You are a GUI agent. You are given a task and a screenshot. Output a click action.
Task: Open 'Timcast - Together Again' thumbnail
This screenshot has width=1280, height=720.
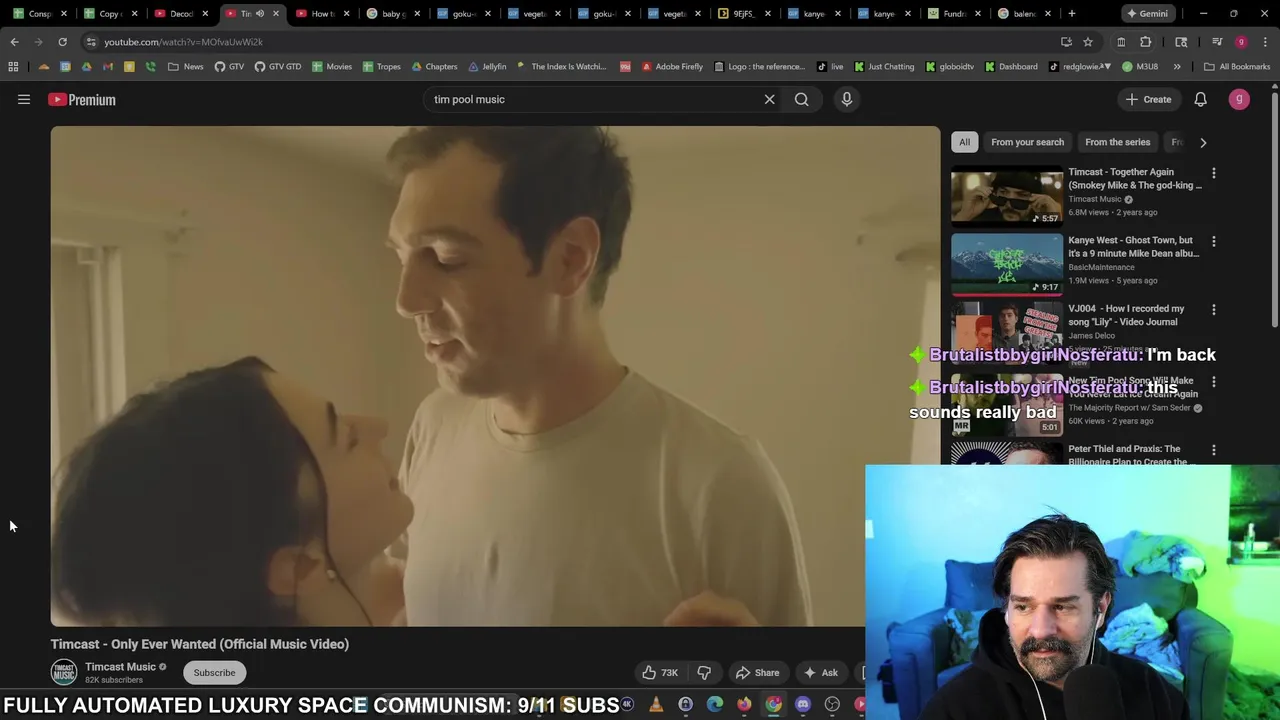pos(1007,196)
